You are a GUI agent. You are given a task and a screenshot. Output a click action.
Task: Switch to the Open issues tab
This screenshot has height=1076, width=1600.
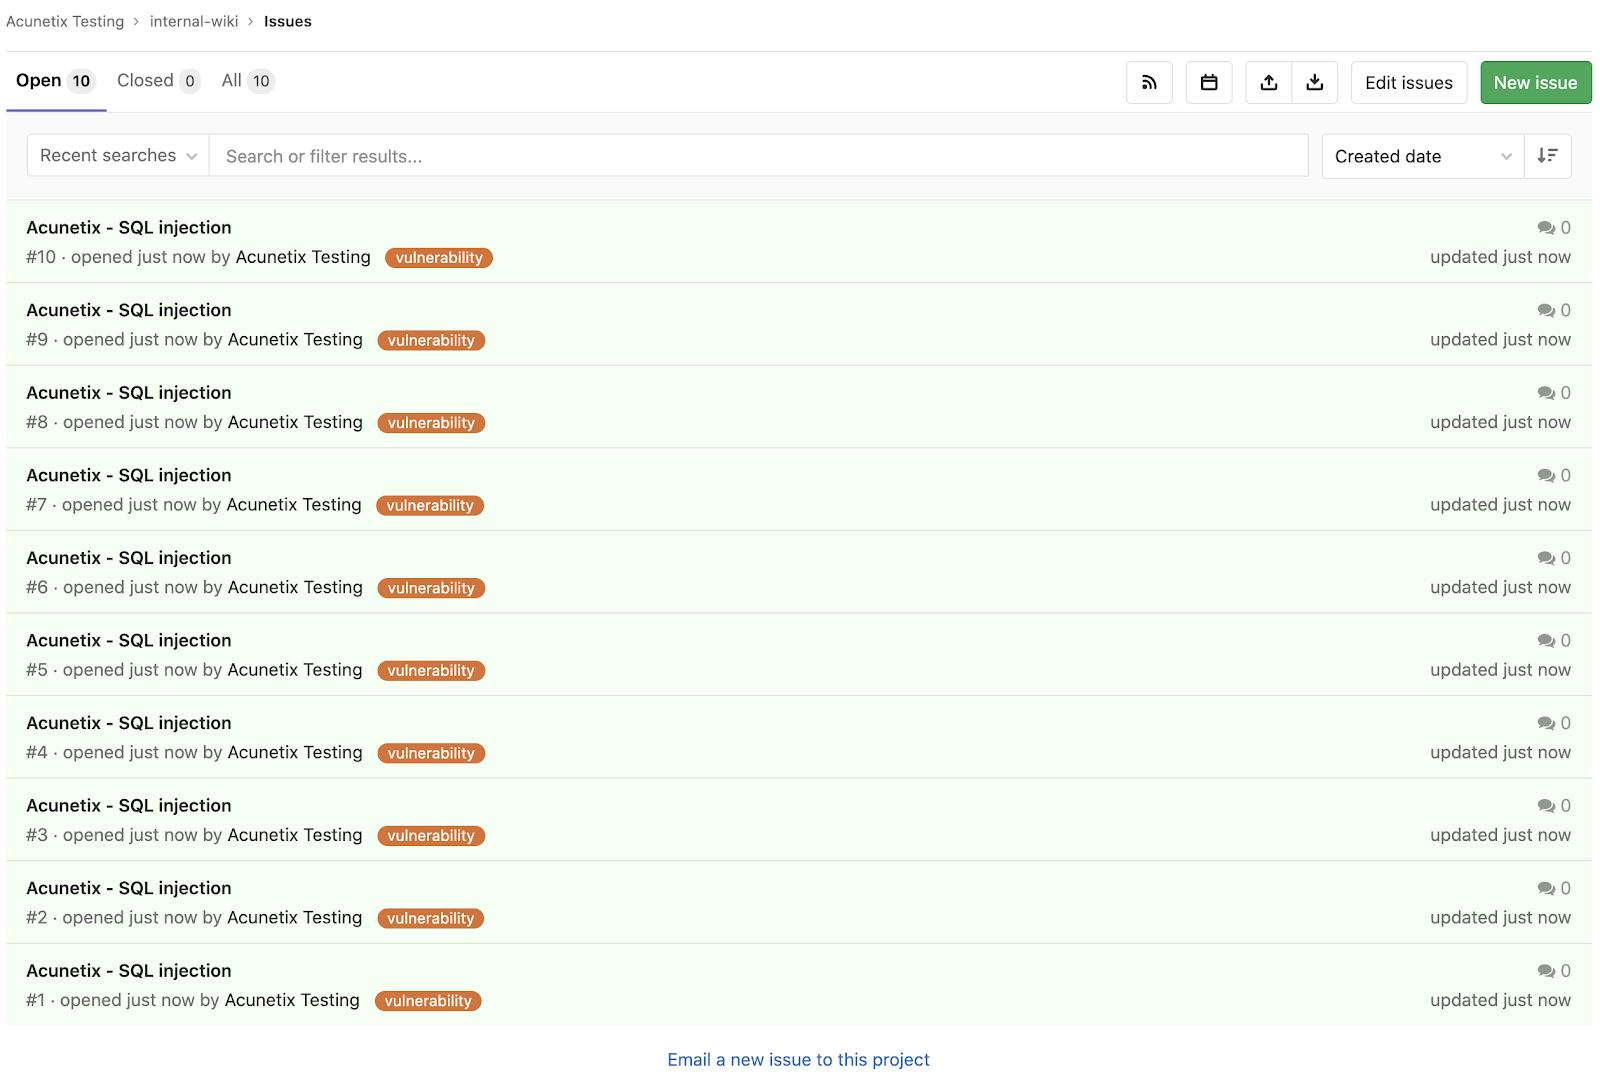pyautogui.click(x=55, y=81)
